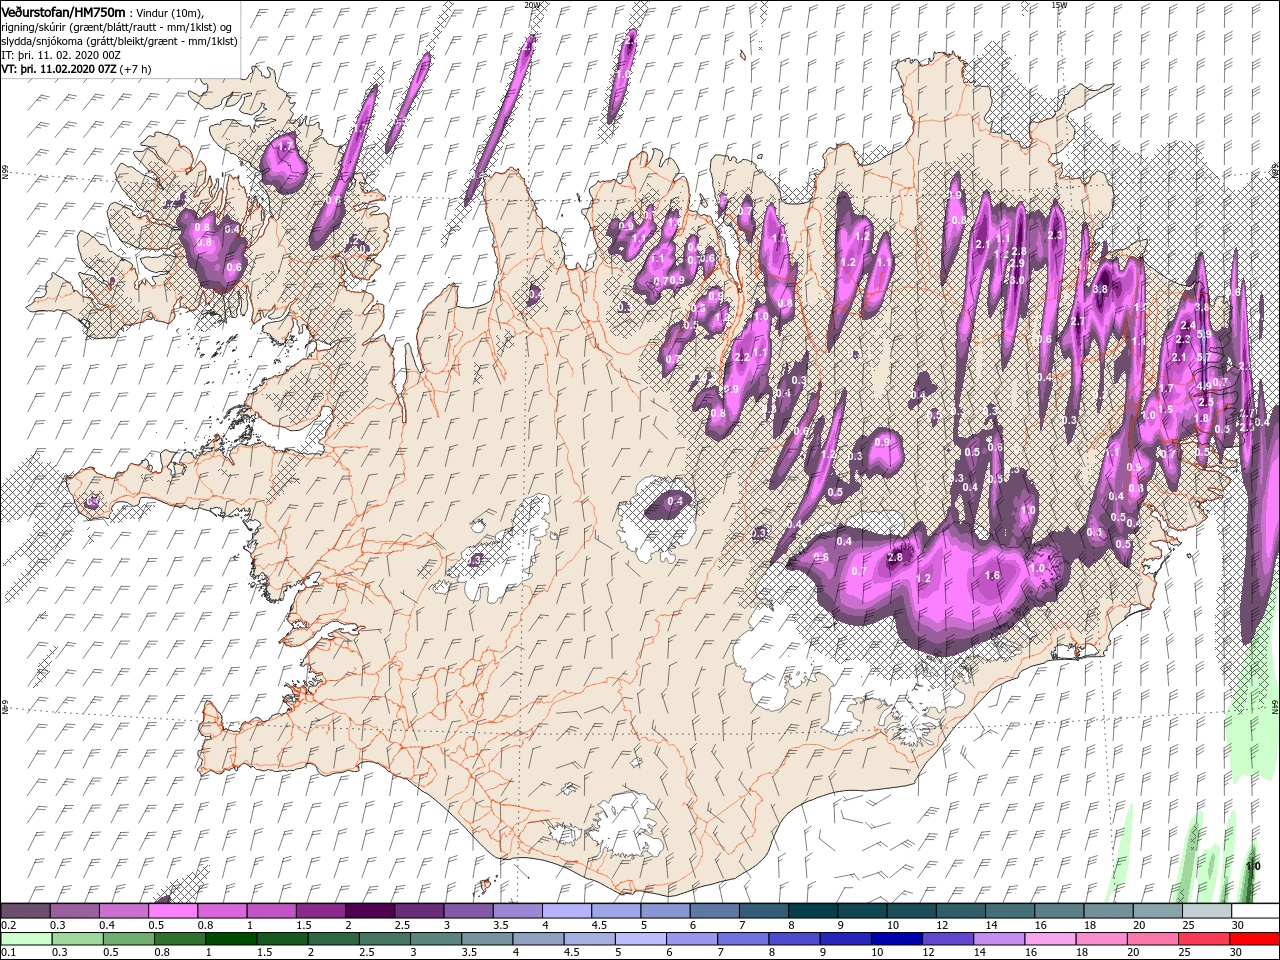
Task: Pick the dark teal snow swatch between 8 and 9
Action: point(813,911)
